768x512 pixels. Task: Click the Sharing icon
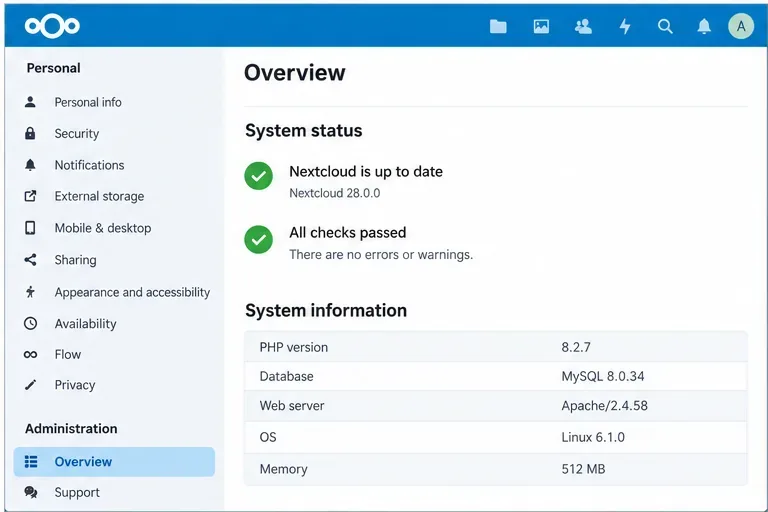pos(30,260)
